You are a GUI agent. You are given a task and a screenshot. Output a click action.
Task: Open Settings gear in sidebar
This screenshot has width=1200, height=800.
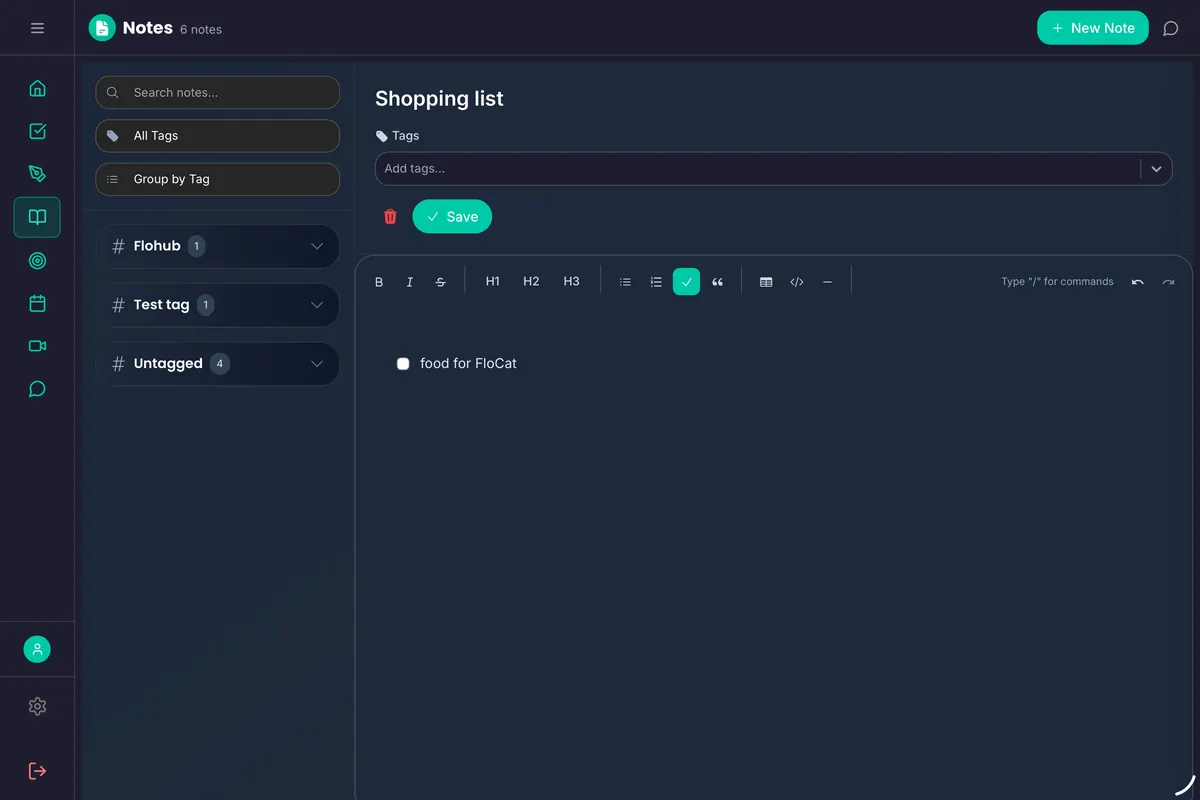37,706
